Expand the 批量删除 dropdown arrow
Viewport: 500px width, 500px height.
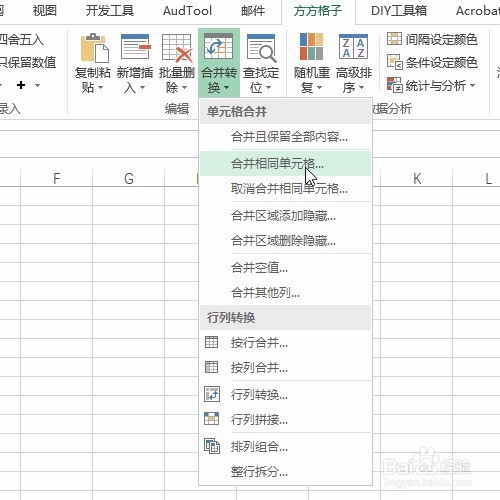click(184, 88)
